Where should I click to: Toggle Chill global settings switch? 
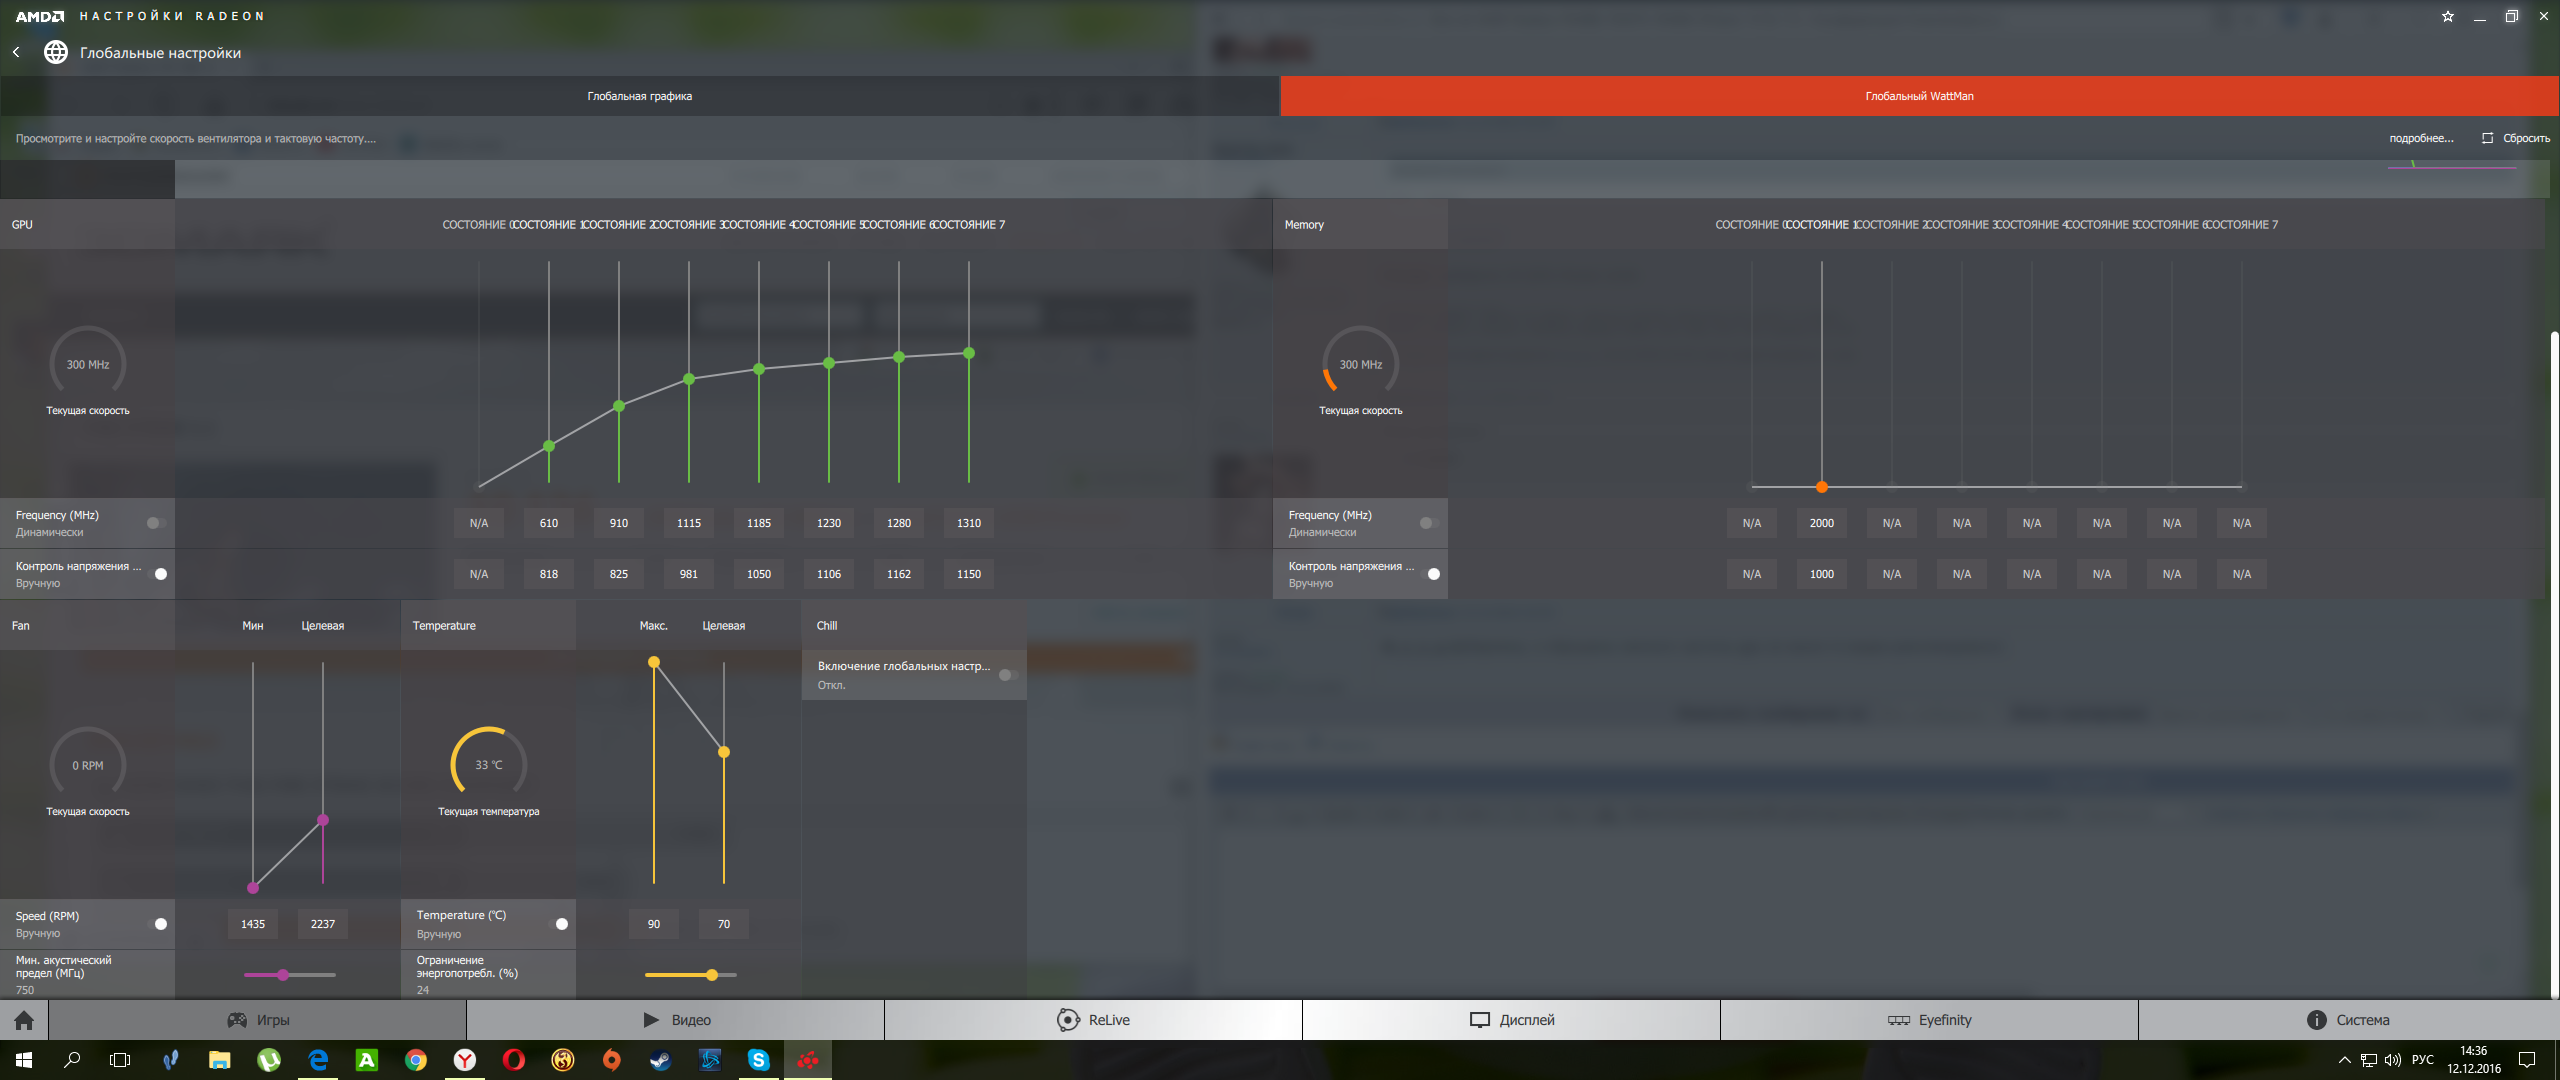[1008, 675]
